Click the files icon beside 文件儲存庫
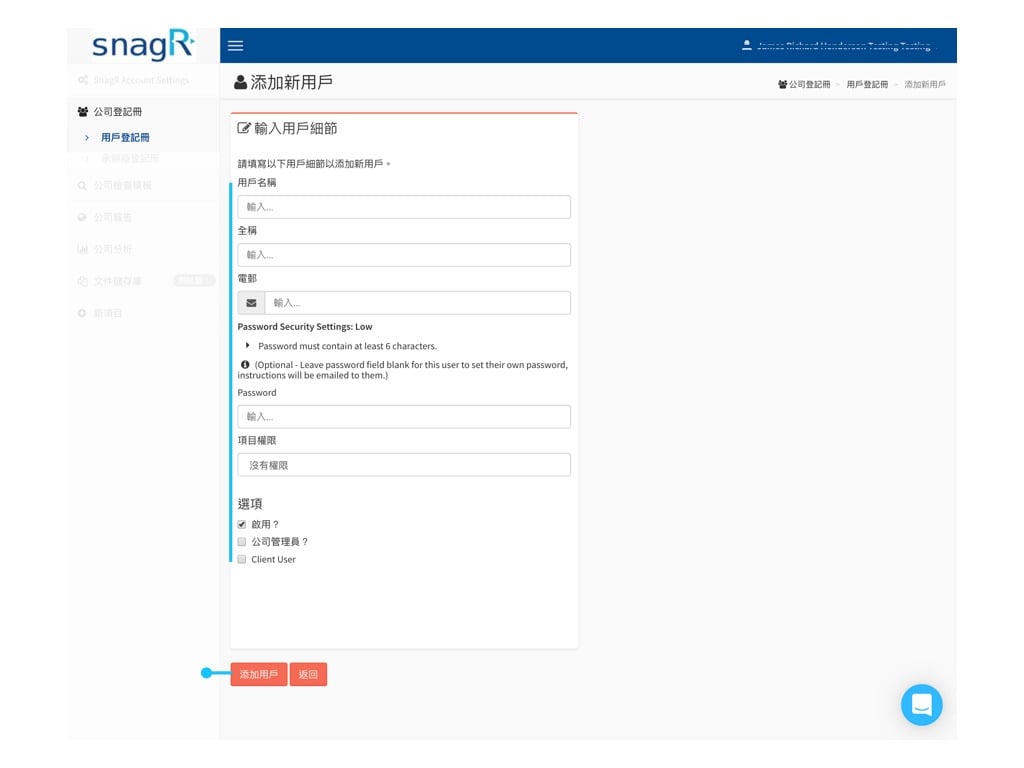Image resolution: width=1024 pixels, height=768 pixels. click(82, 281)
